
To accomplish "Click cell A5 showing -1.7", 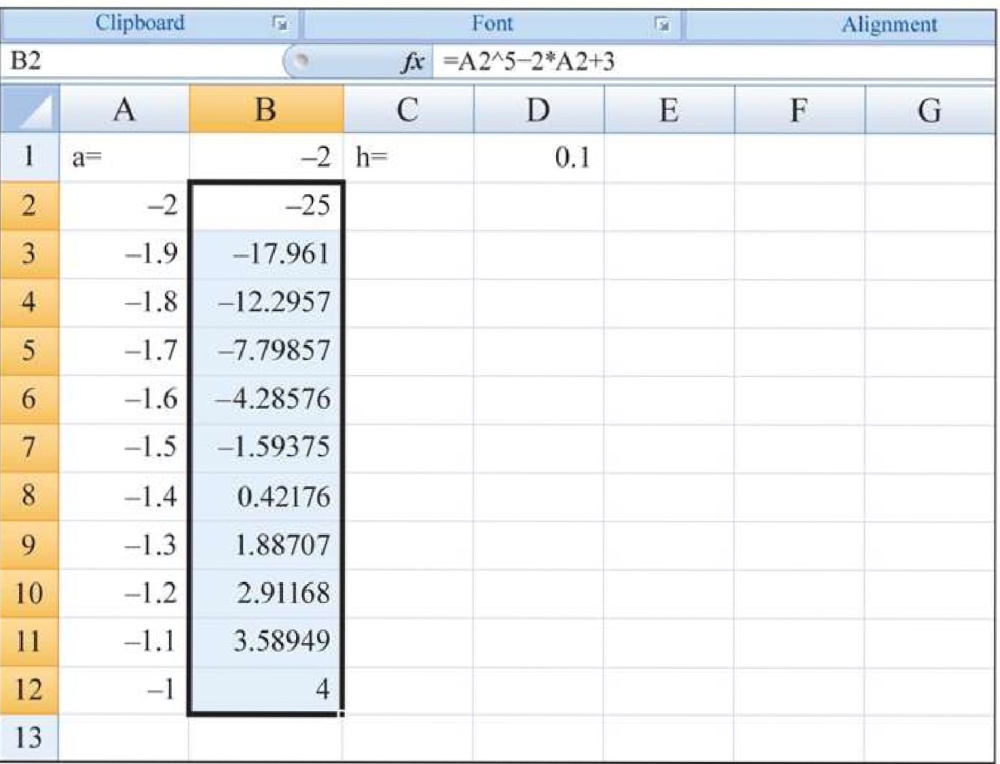I will [x=124, y=351].
